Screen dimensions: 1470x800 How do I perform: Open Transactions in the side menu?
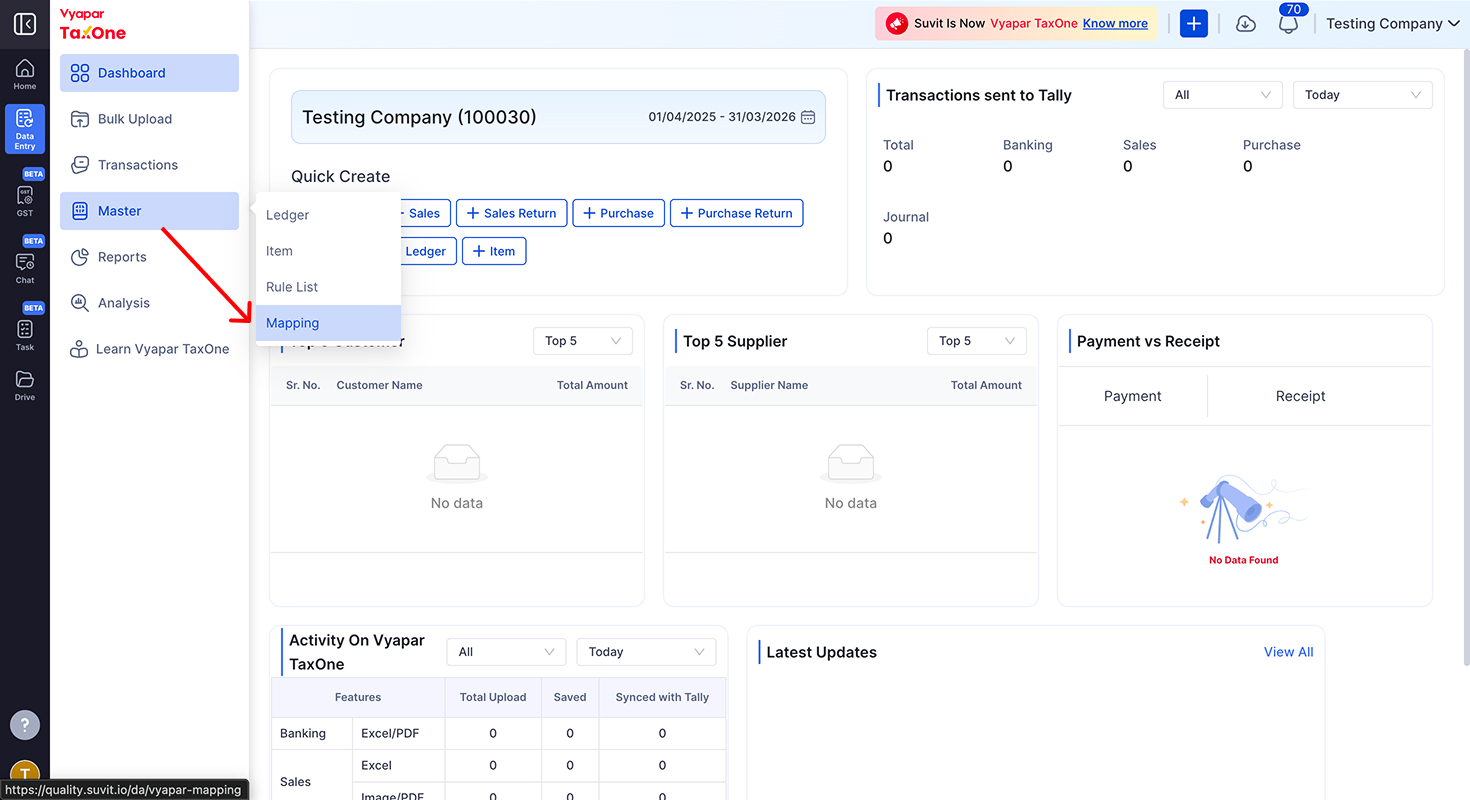point(149,165)
